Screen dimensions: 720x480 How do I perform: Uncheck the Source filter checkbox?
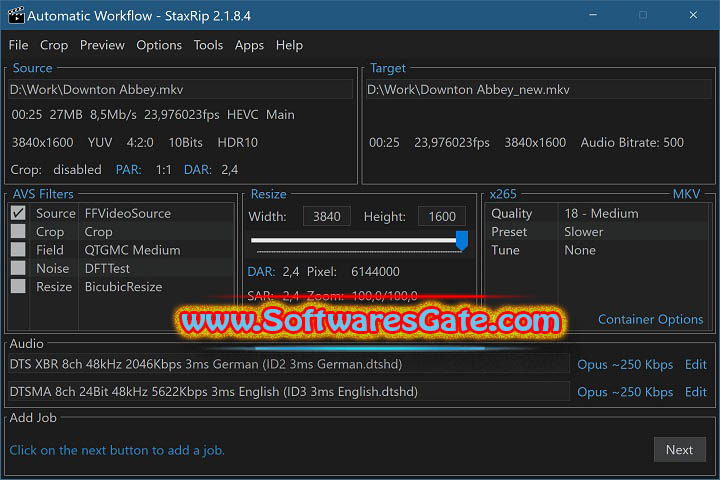[18, 213]
